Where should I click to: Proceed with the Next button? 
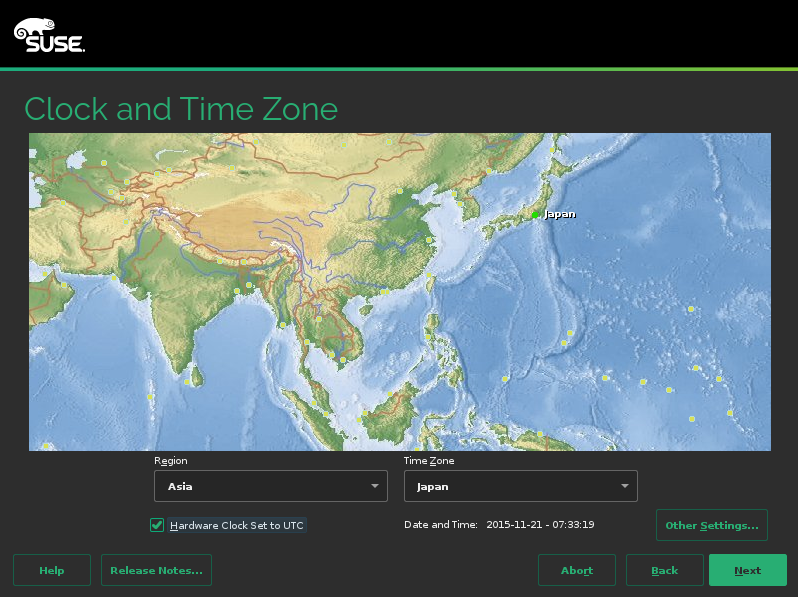tap(748, 570)
